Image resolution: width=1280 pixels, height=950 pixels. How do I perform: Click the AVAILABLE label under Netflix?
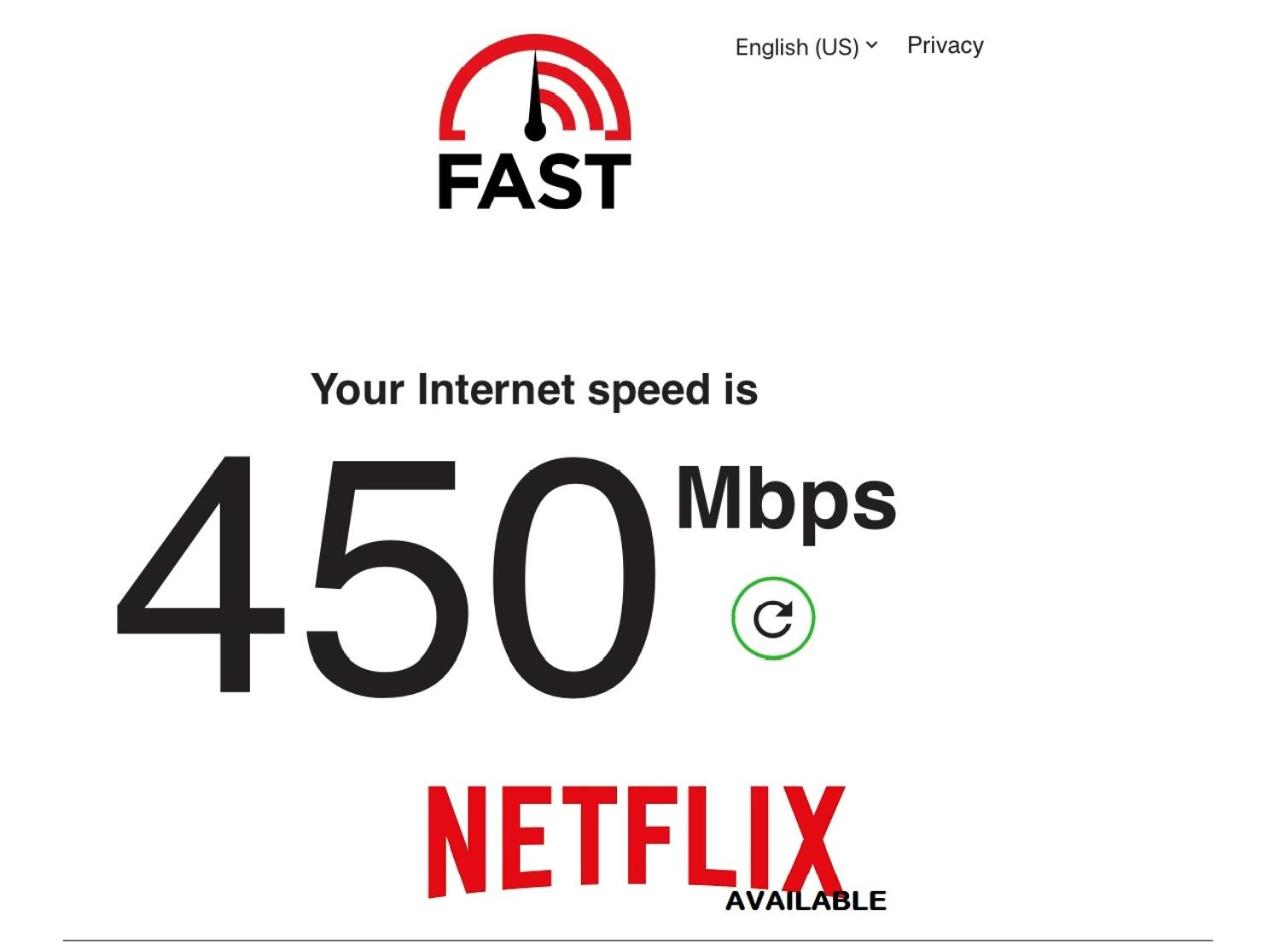click(x=805, y=901)
